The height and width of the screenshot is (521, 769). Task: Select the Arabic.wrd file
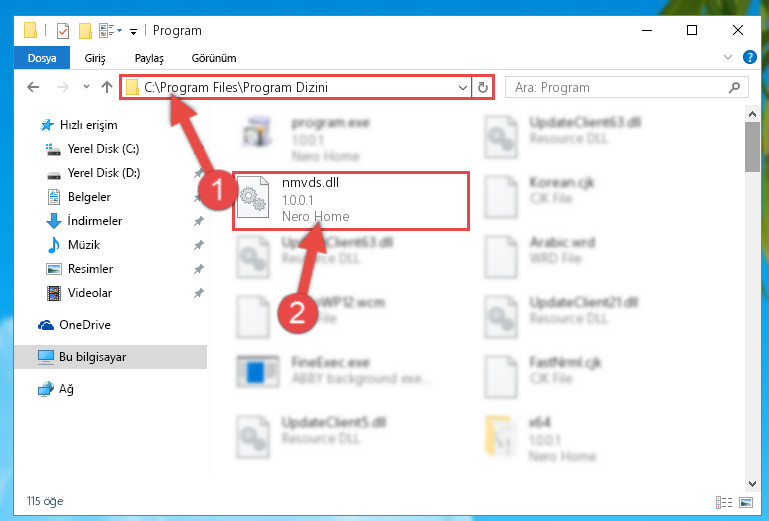click(x=539, y=257)
